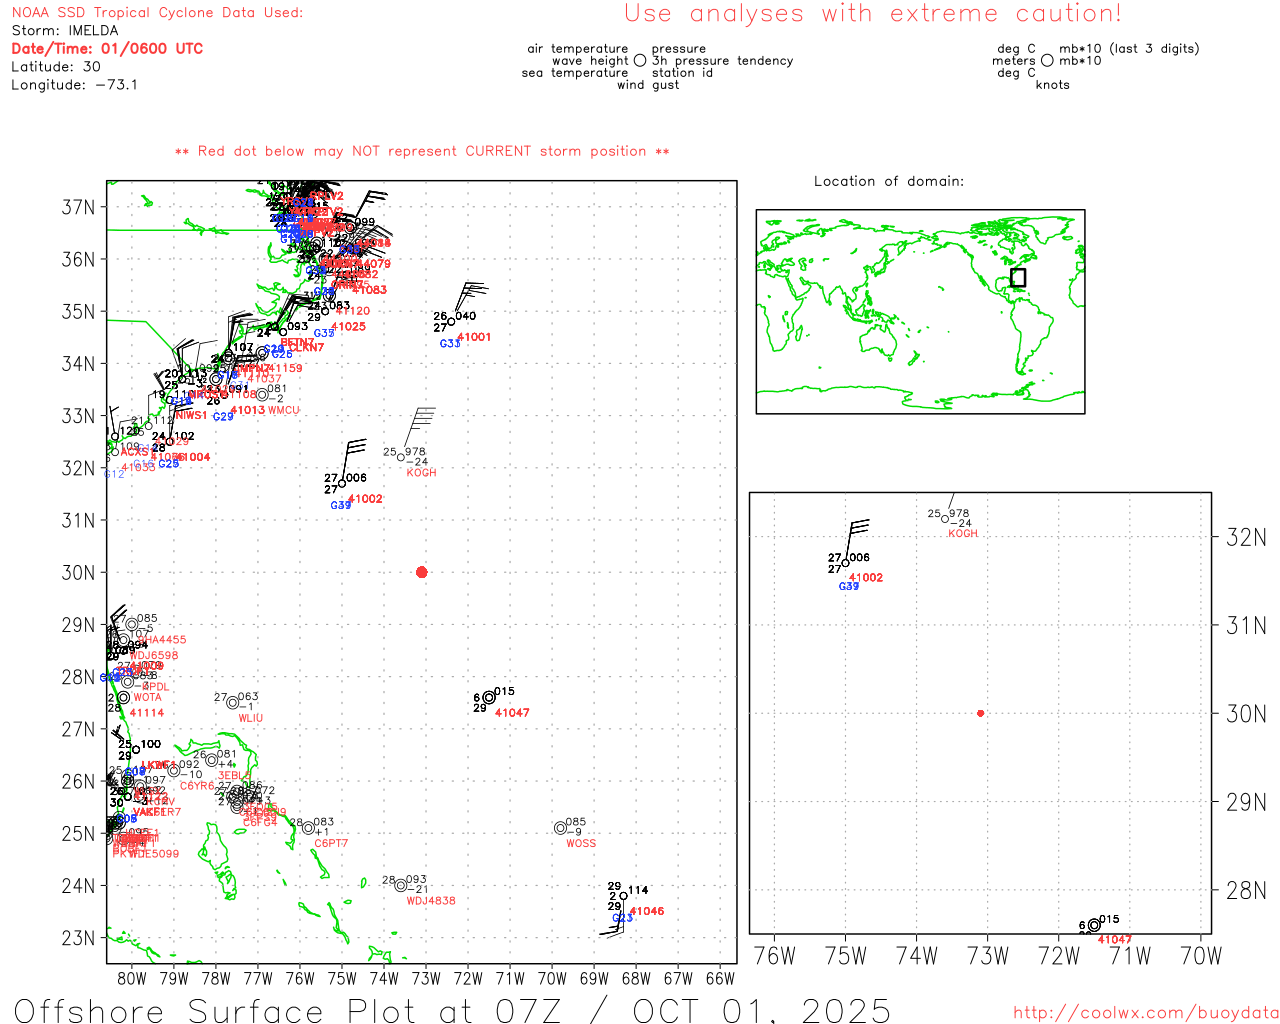Click the 'mb*10 (last 3 digits)' units label

click(1129, 49)
